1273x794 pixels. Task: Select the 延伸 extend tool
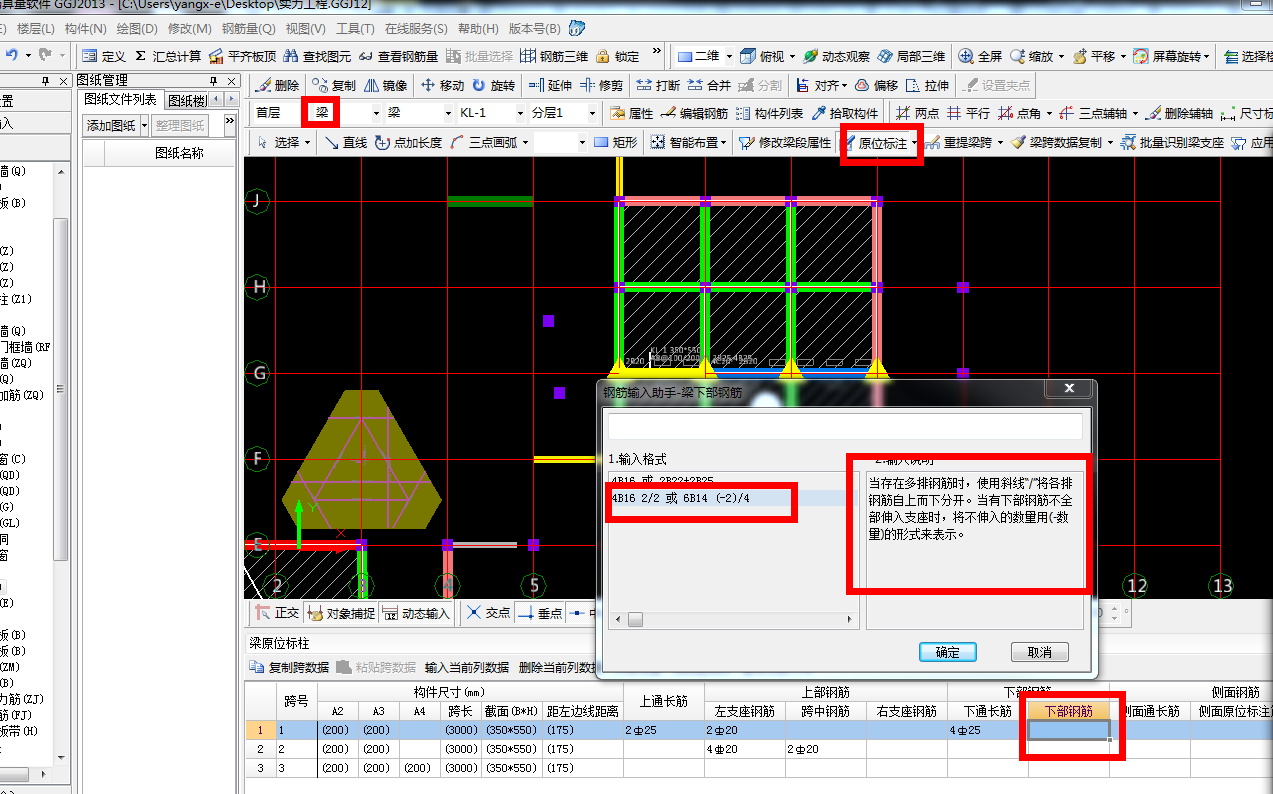coord(550,85)
